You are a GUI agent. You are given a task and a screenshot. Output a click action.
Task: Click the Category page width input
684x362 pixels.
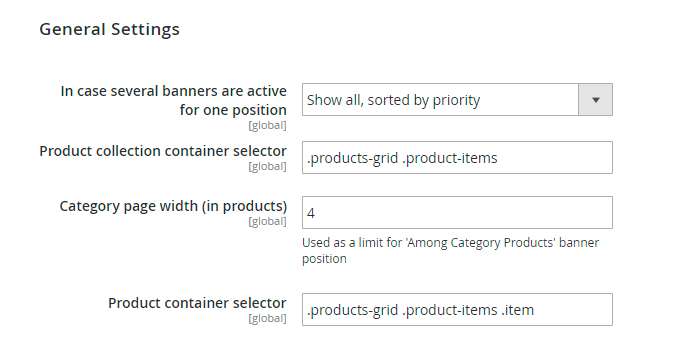point(457,212)
